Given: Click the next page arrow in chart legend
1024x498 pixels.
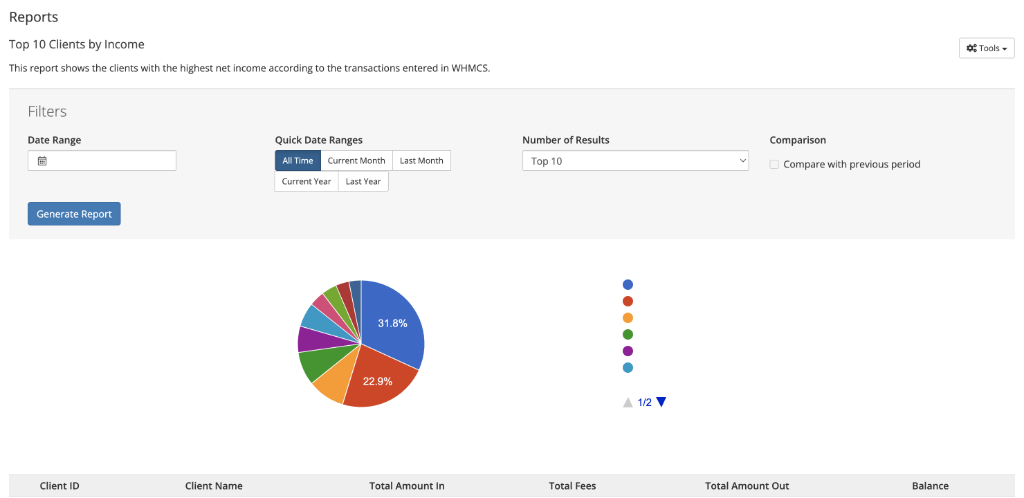Looking at the screenshot, I should coord(661,402).
